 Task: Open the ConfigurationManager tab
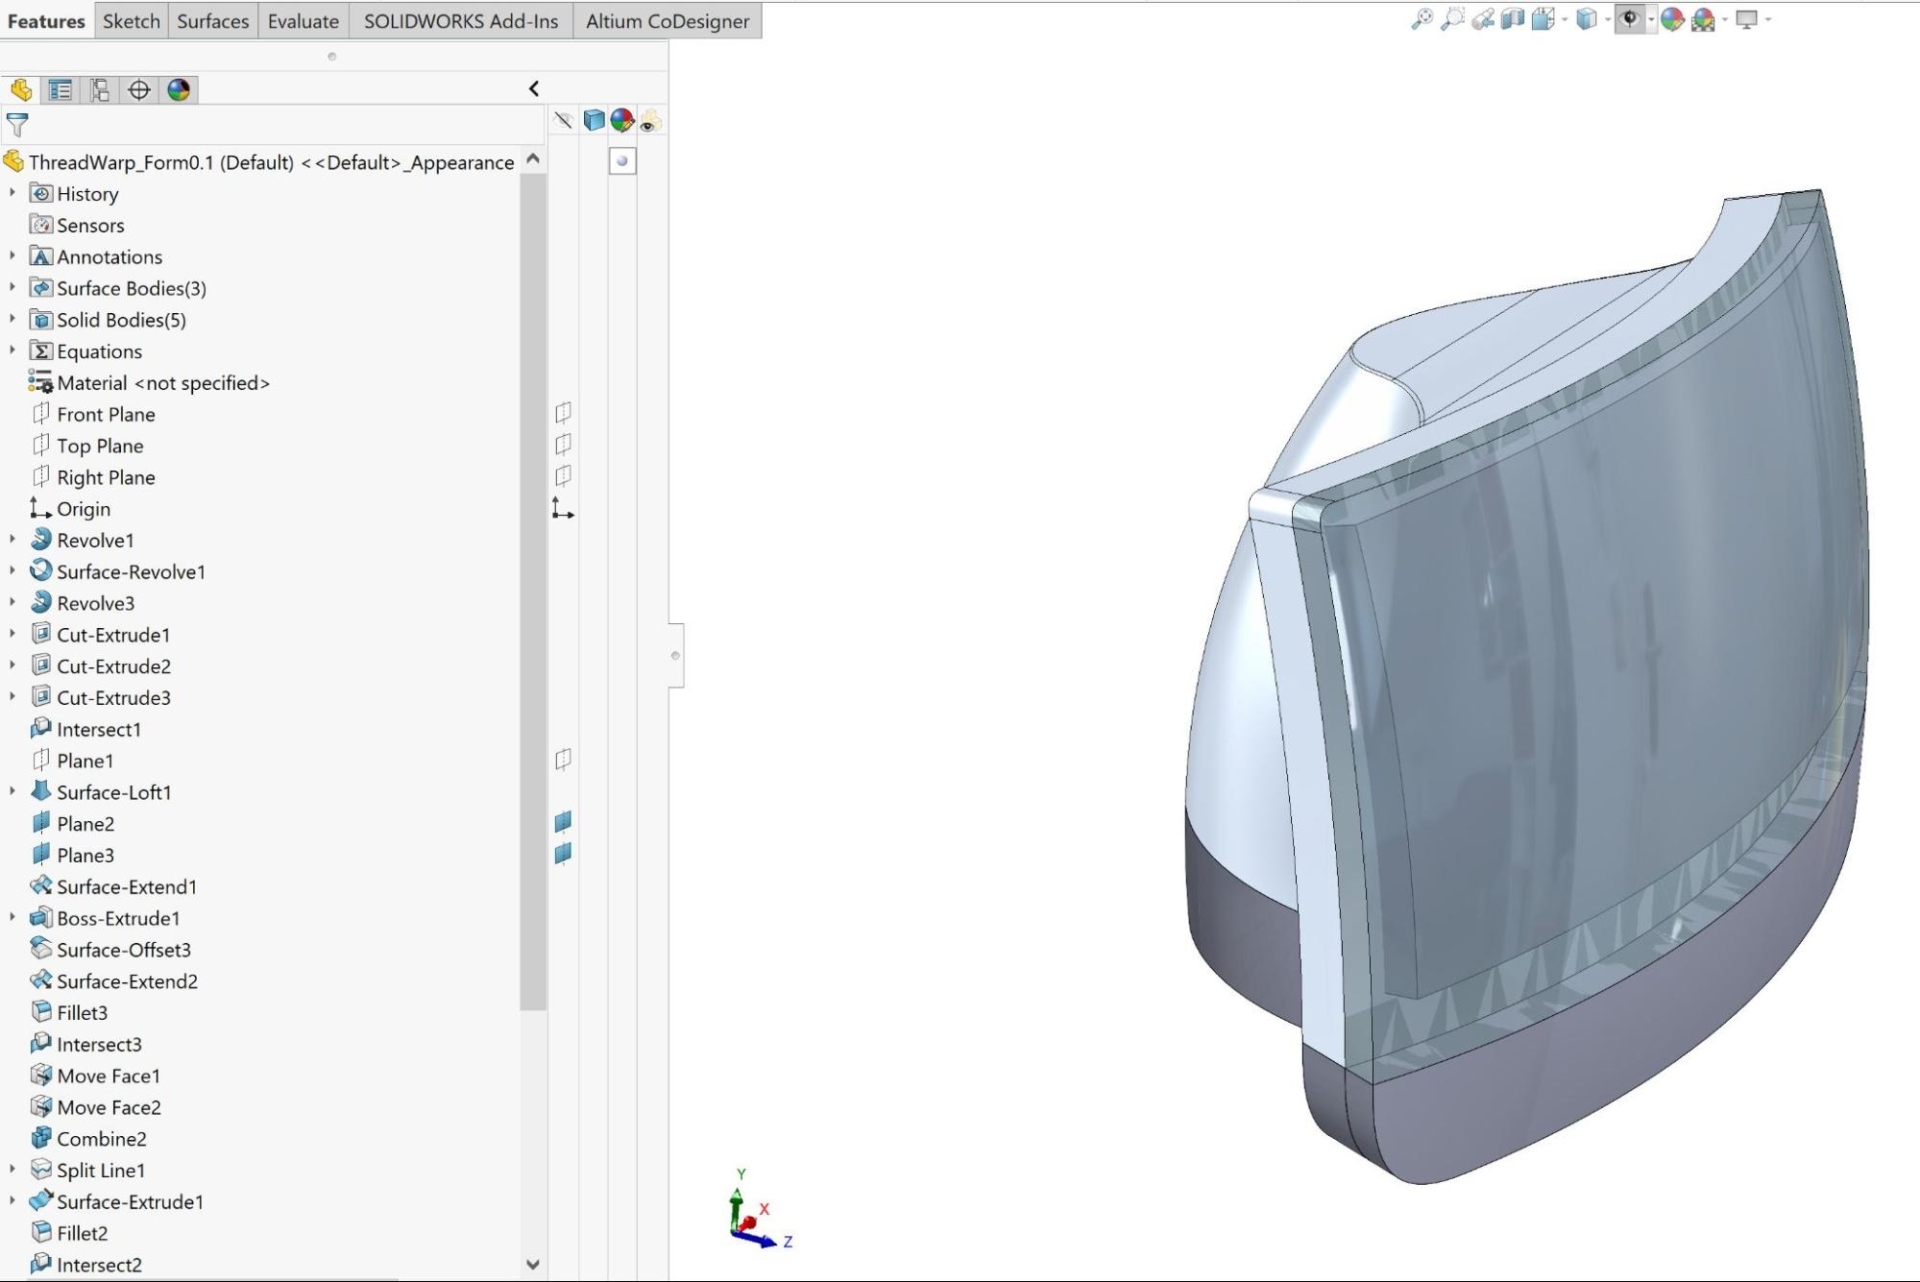99,90
